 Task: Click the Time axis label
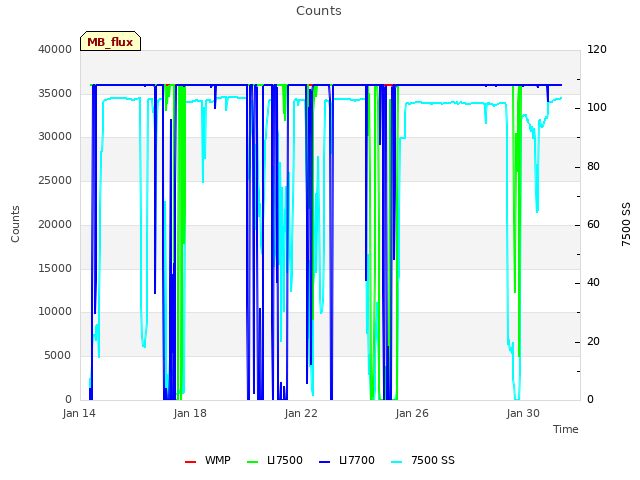point(566,429)
